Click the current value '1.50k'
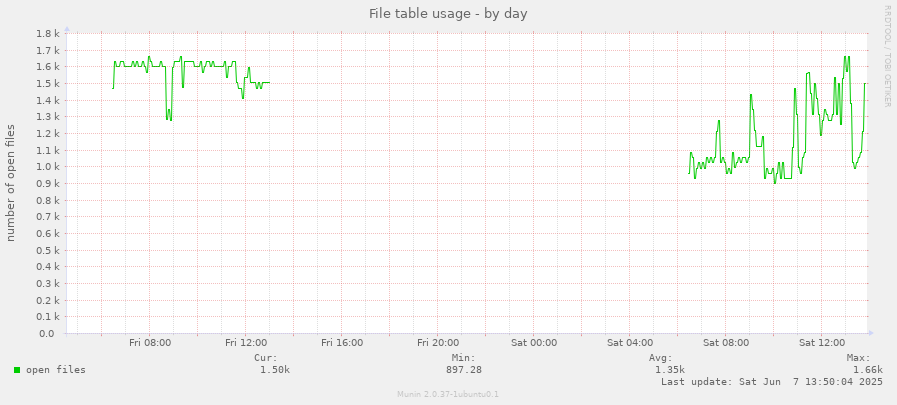Image resolution: width=897 pixels, height=405 pixels. pos(275,370)
